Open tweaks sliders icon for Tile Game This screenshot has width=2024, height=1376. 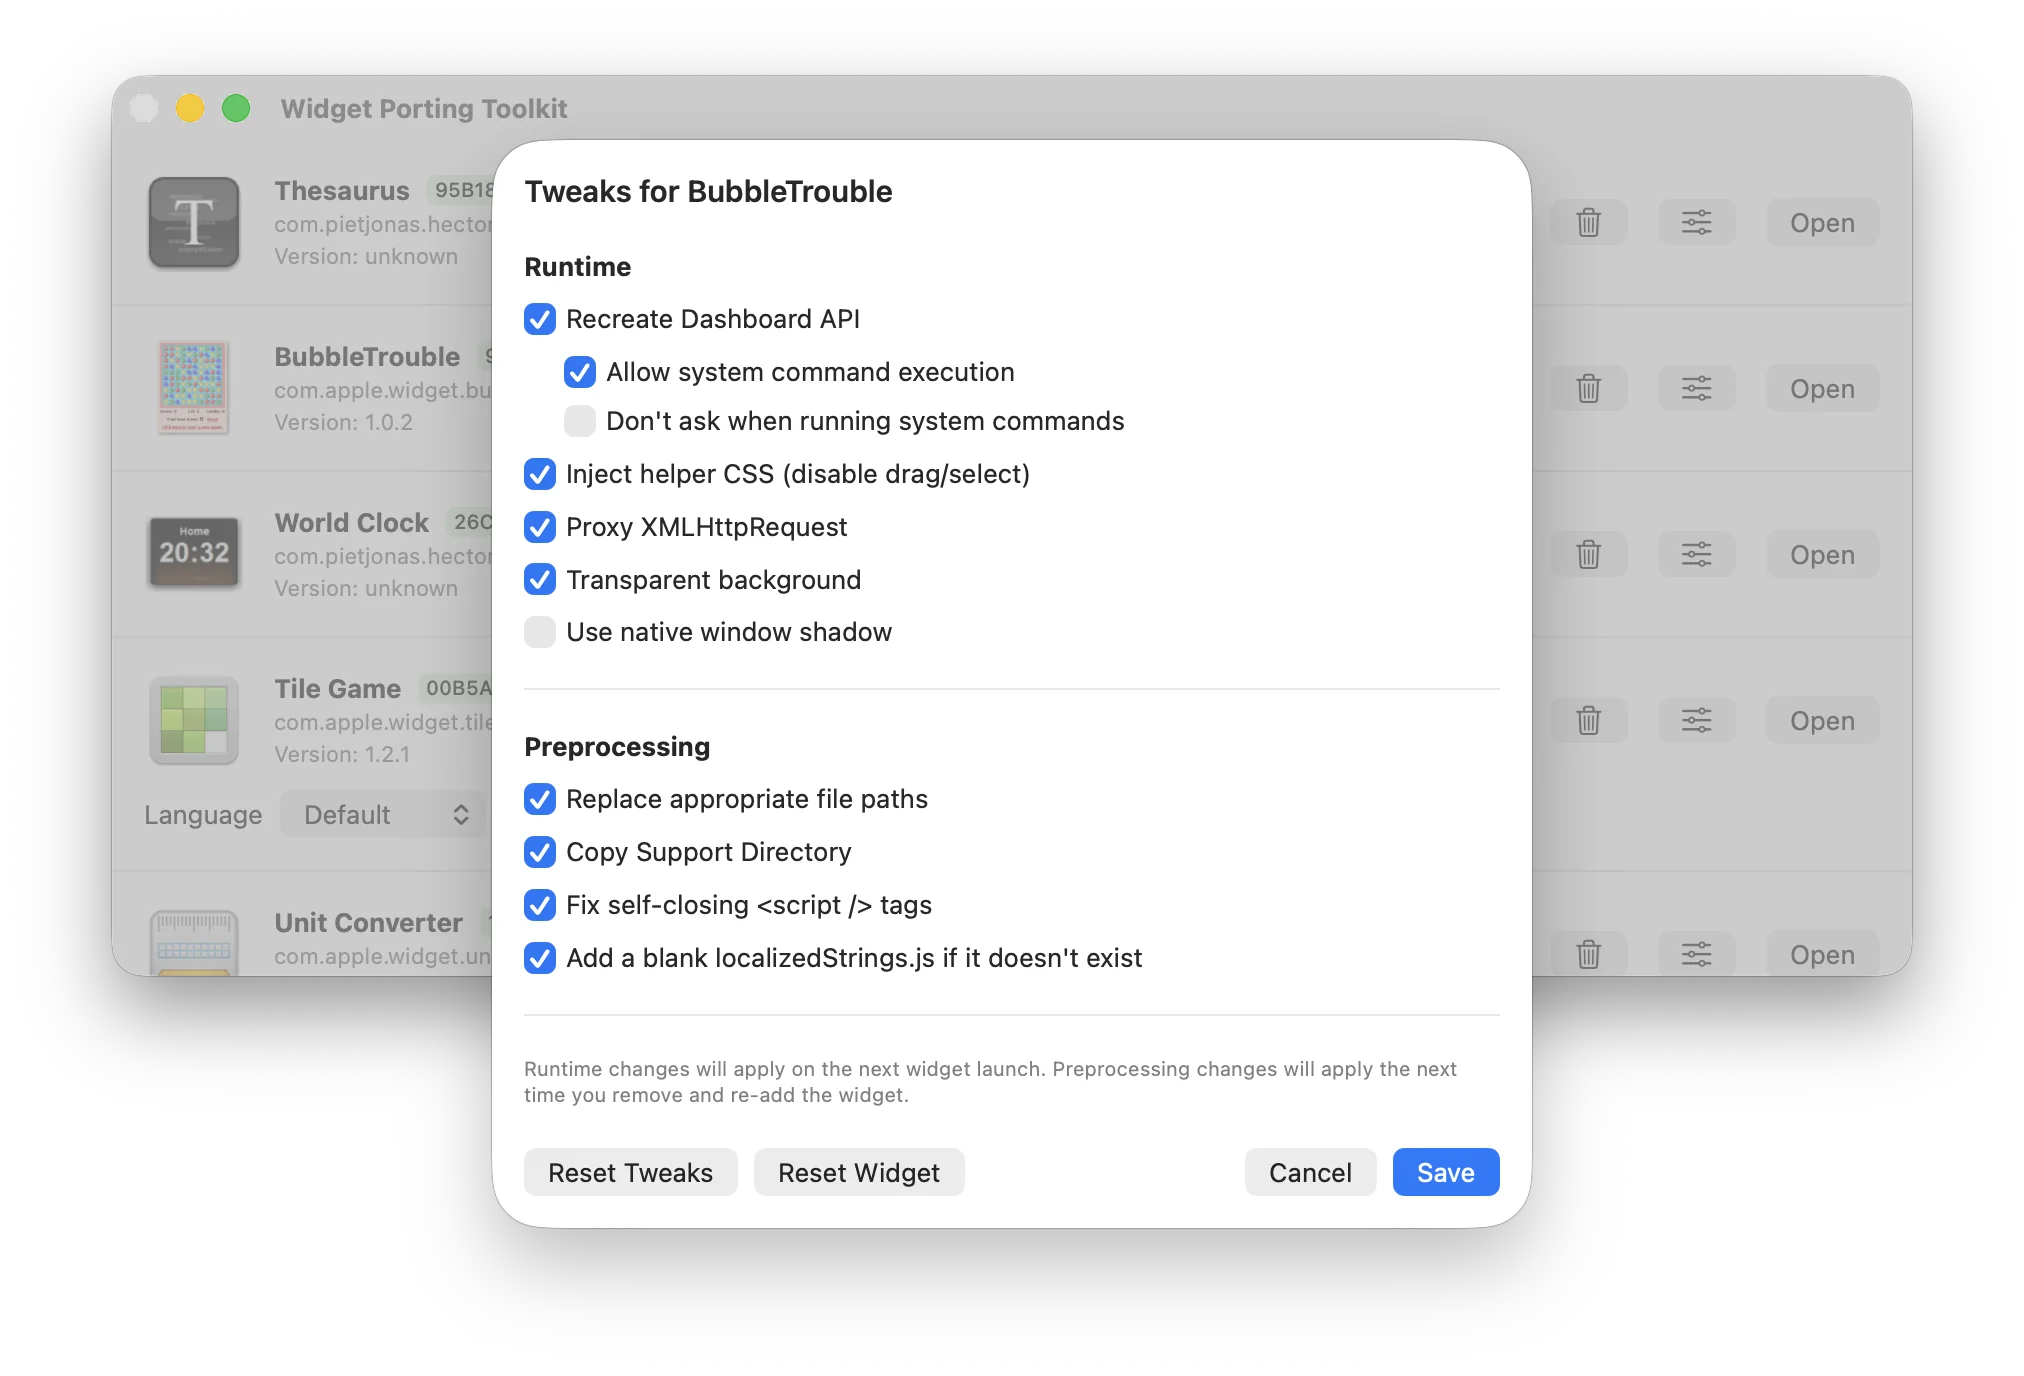pos(1696,720)
